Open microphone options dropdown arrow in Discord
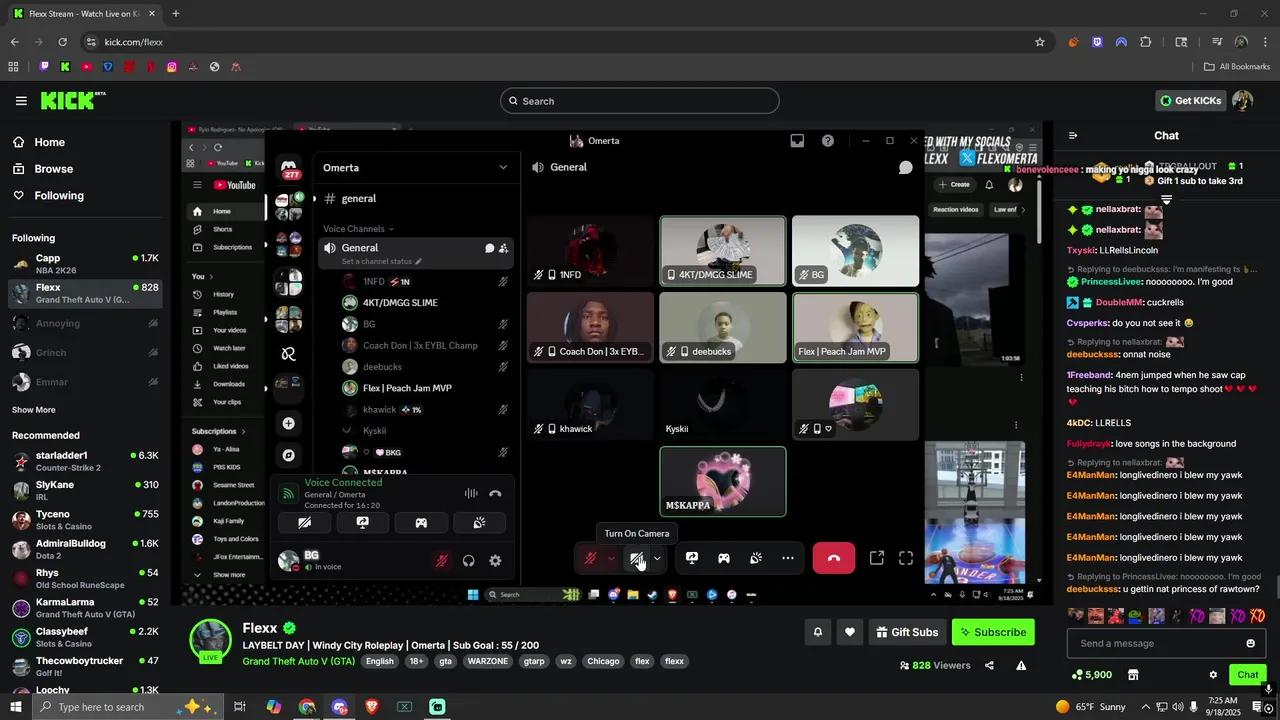The image size is (1280, 720). pyautogui.click(x=611, y=558)
